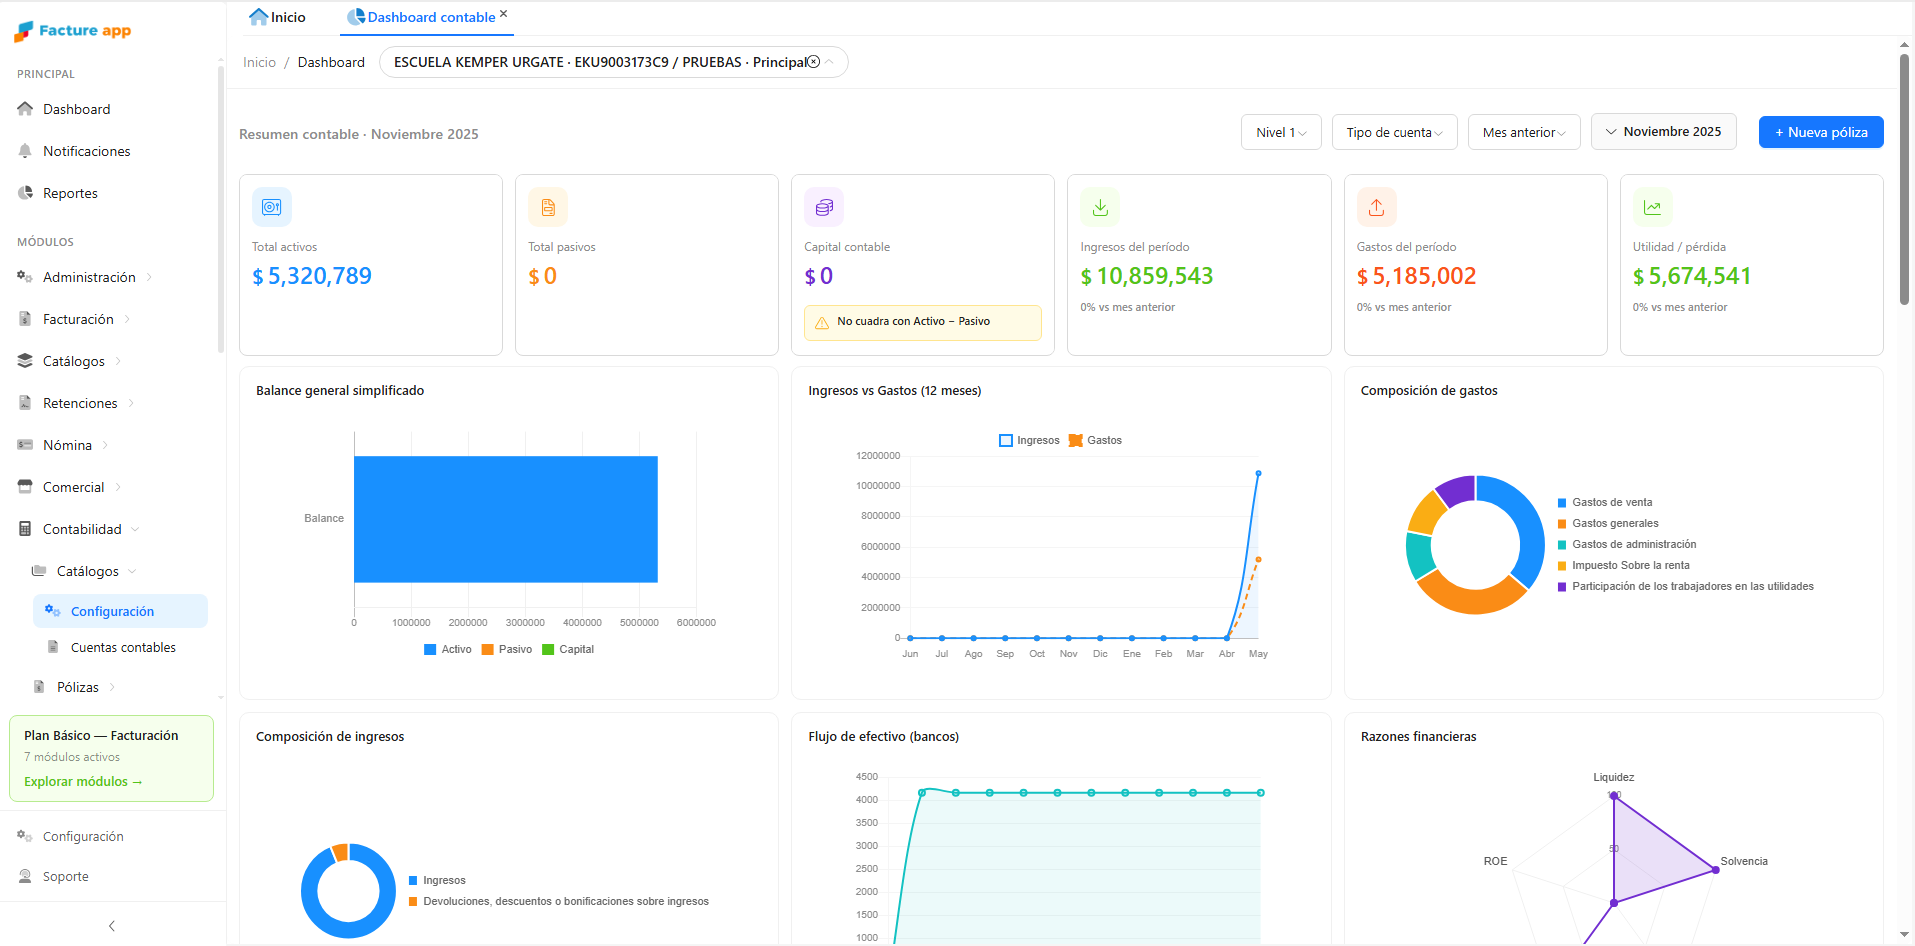Click the Gastos del período upload icon

point(1376,207)
